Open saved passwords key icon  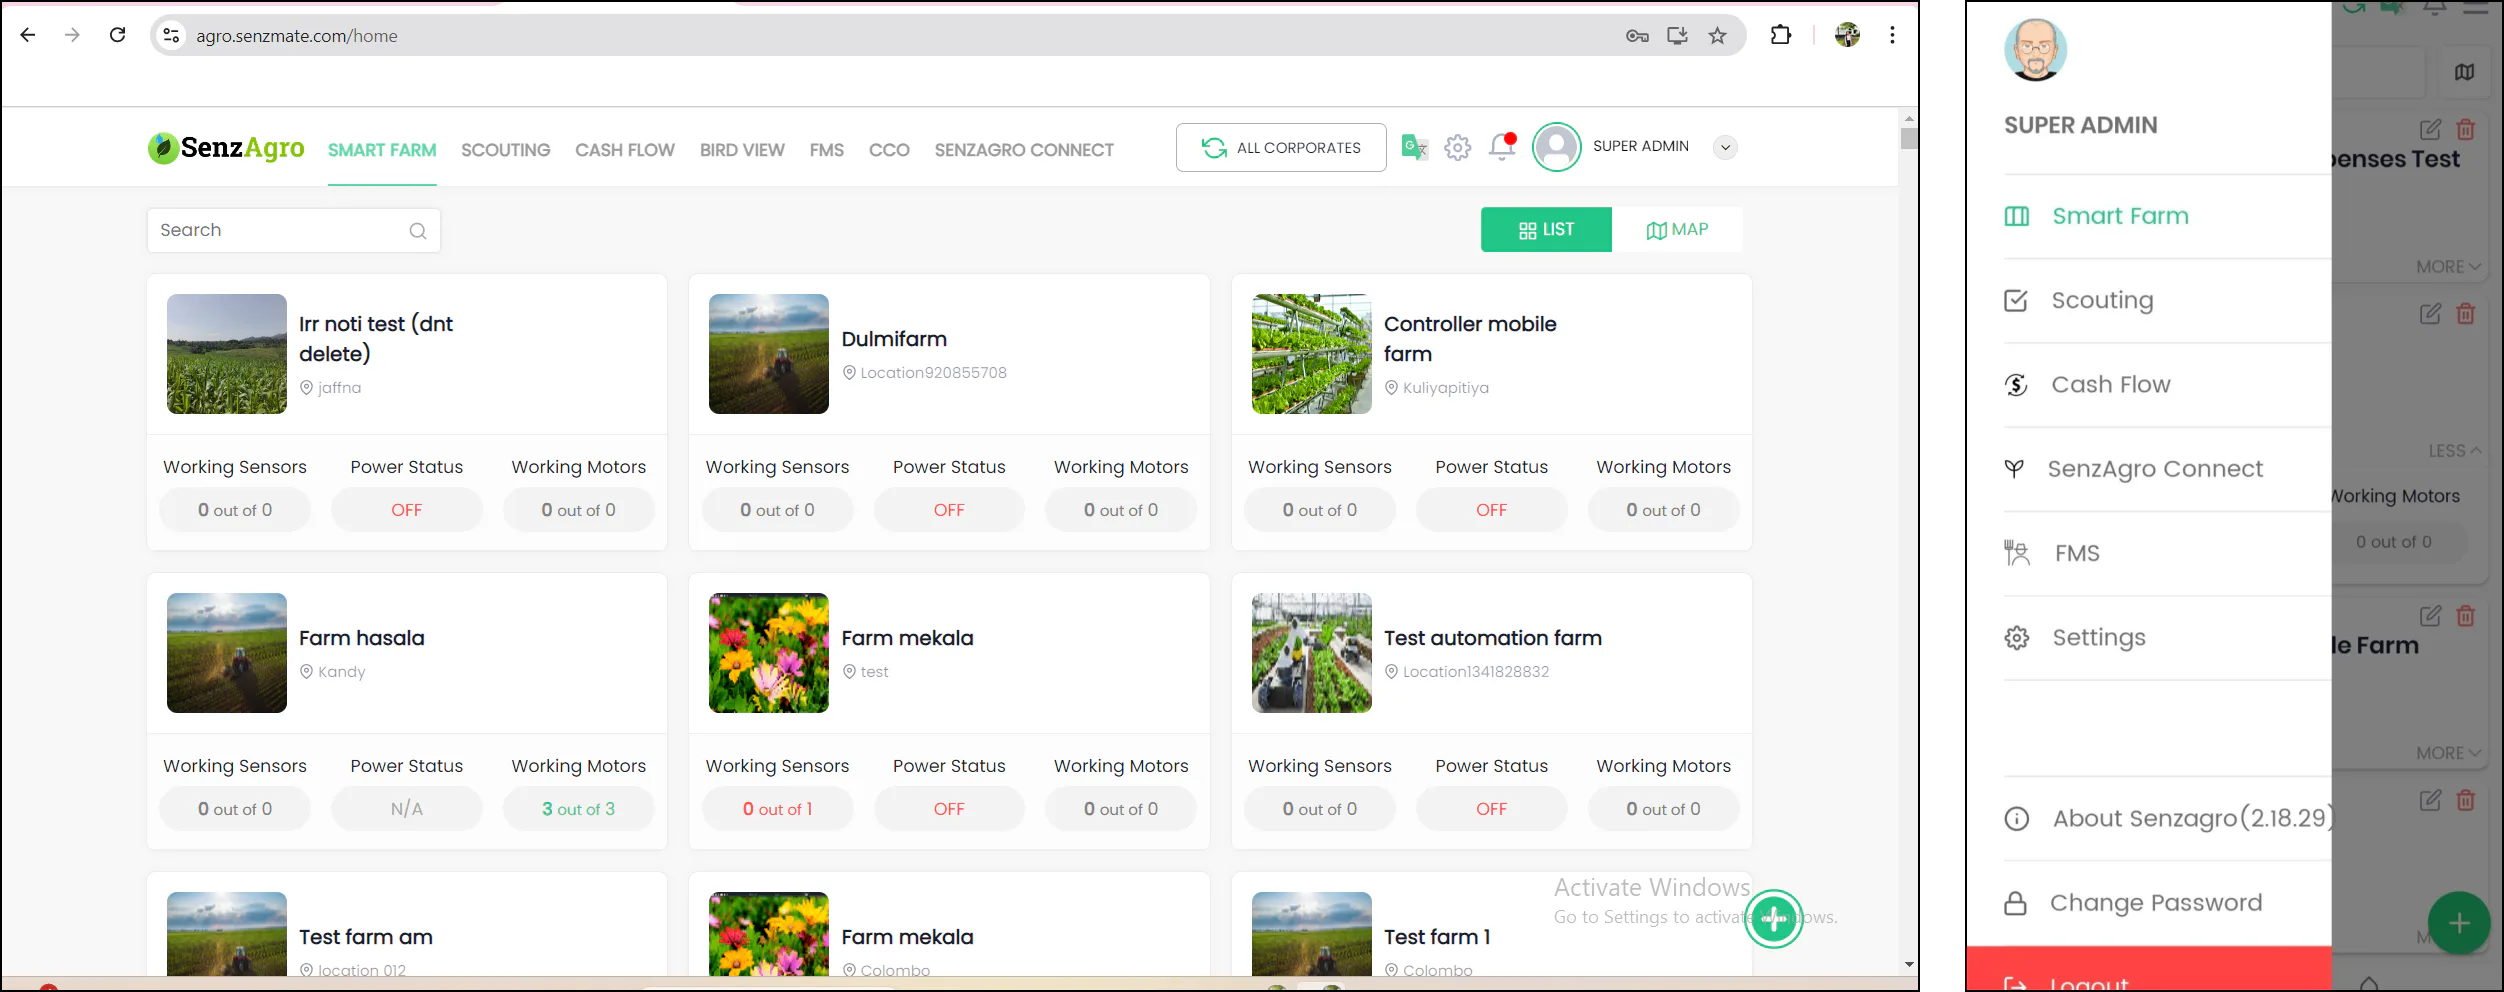coord(1637,36)
